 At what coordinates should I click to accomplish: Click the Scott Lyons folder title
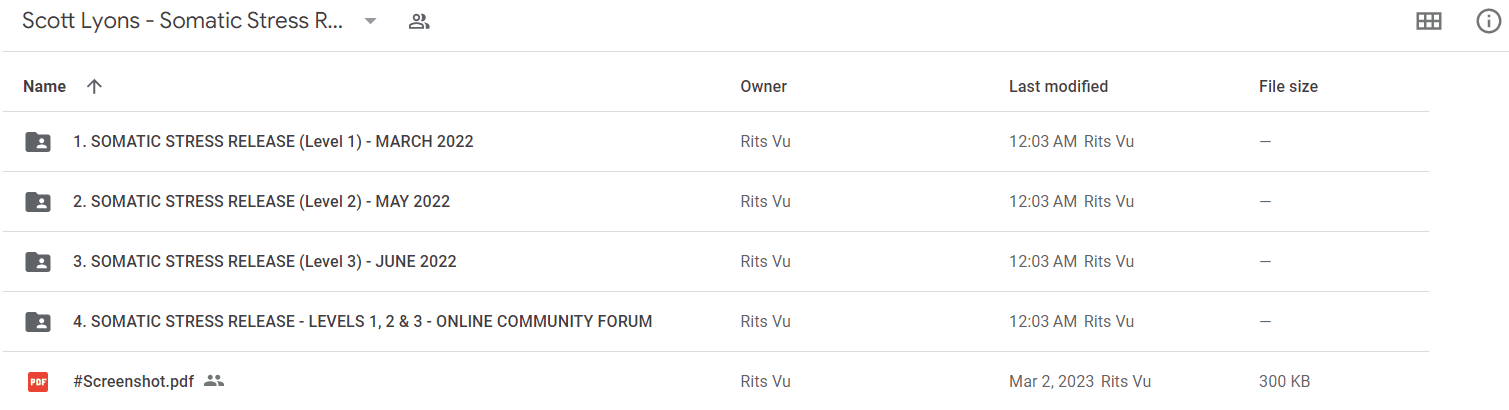coord(183,22)
